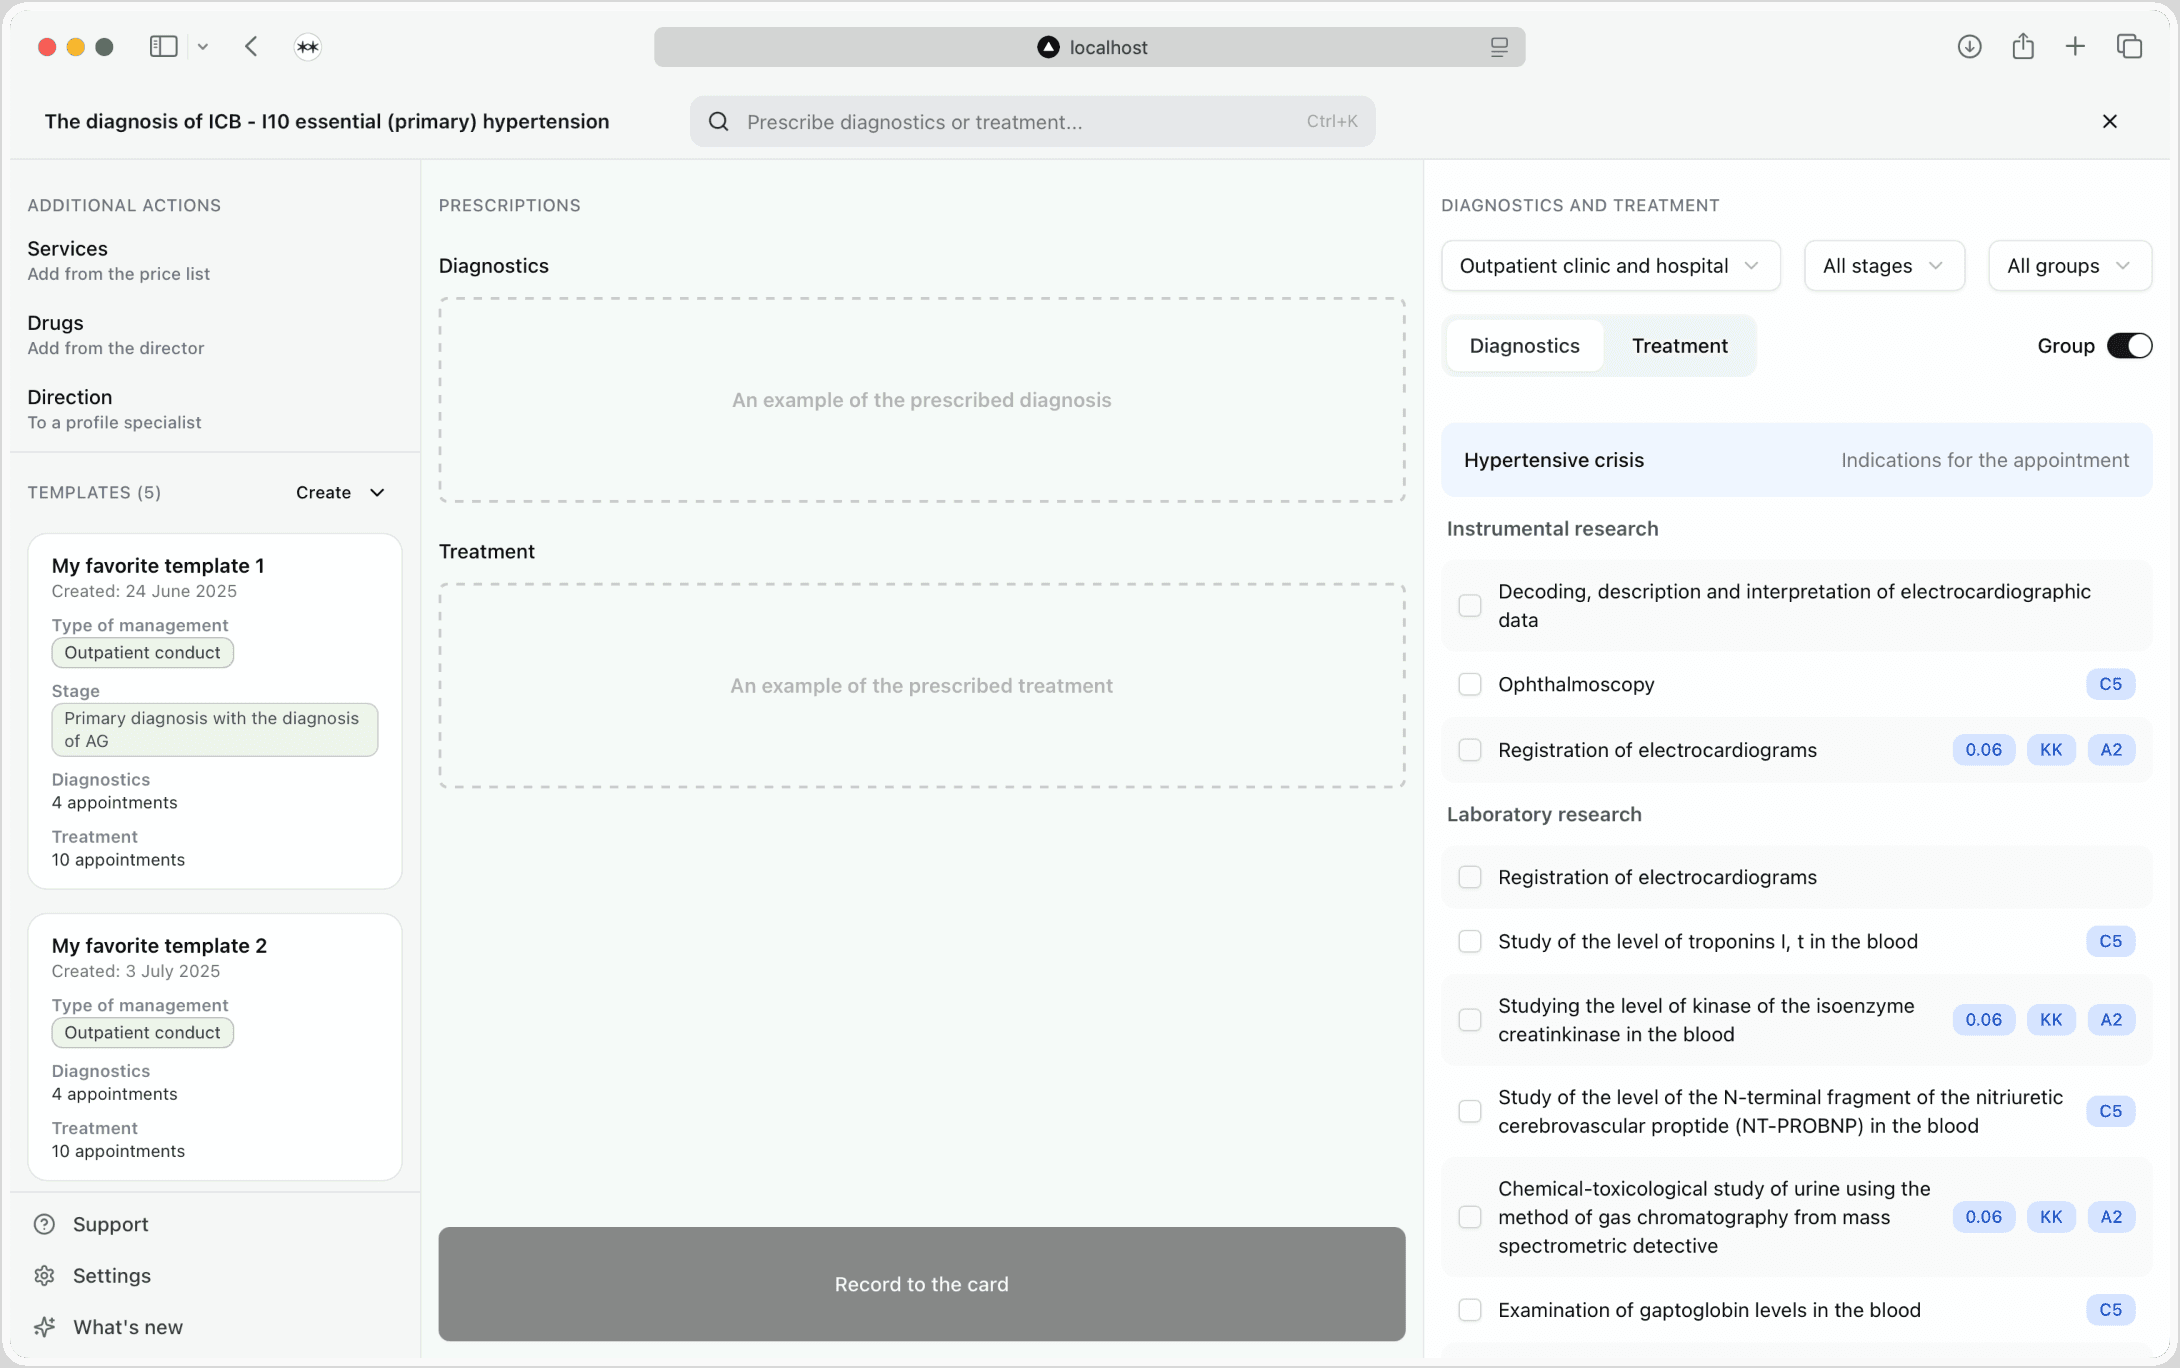Check Study of troponins level checkbox
Screen dimensions: 2180x1368
pyautogui.click(x=1470, y=941)
